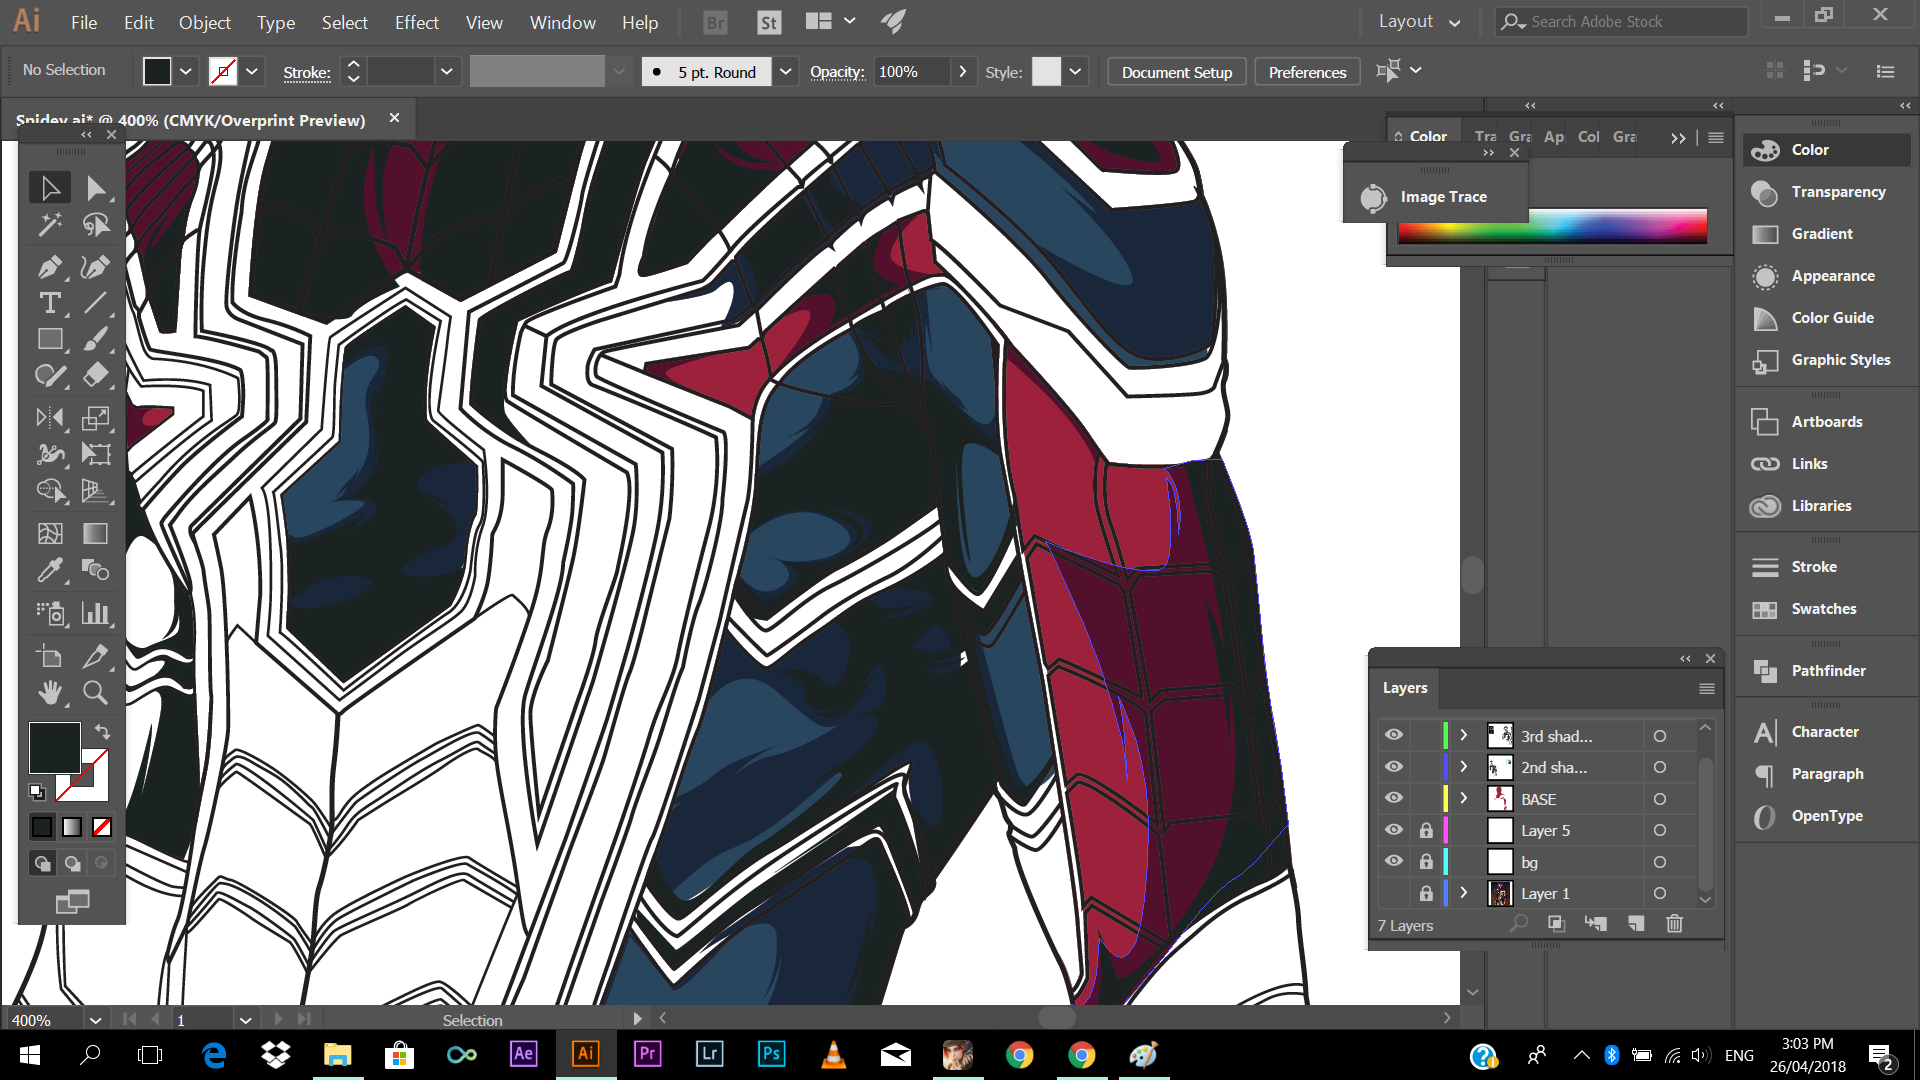The image size is (1920, 1080).
Task: Click the Document Setup button
Action: (1177, 72)
